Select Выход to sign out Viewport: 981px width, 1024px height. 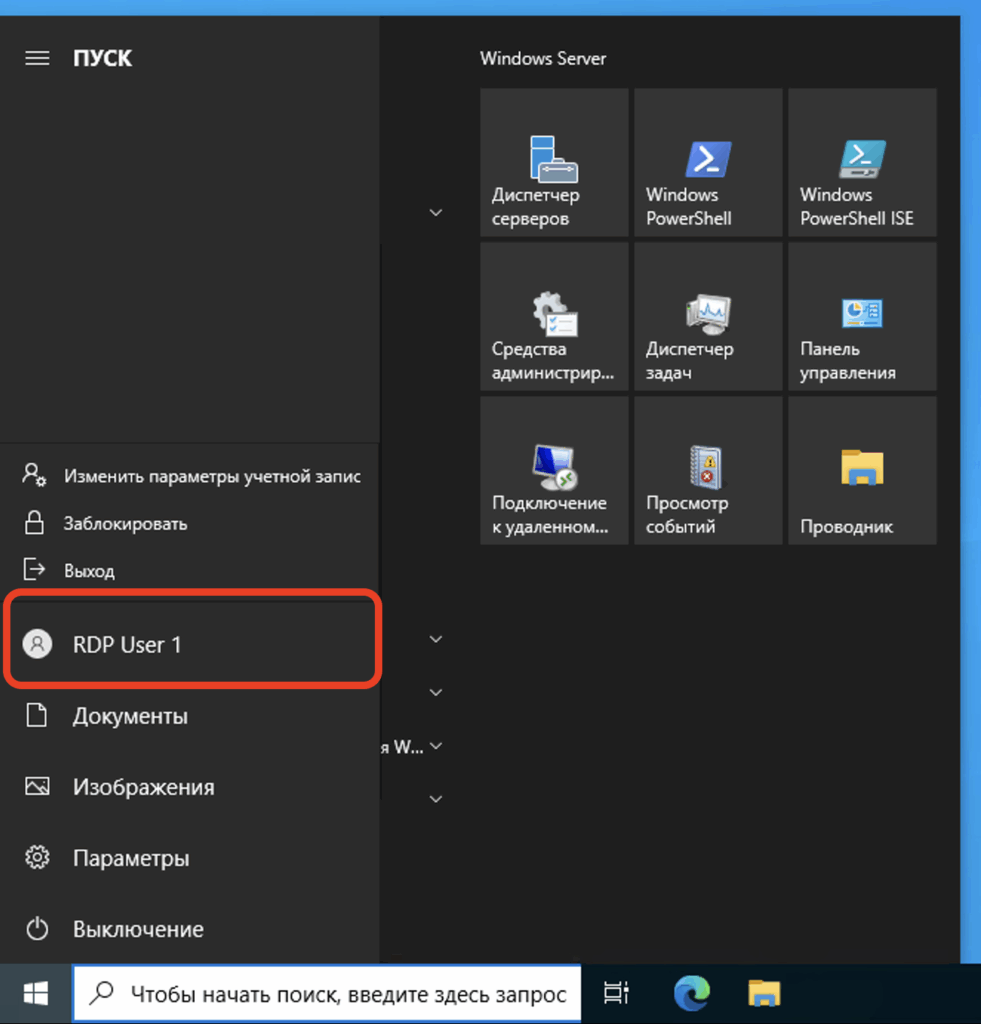189,570
